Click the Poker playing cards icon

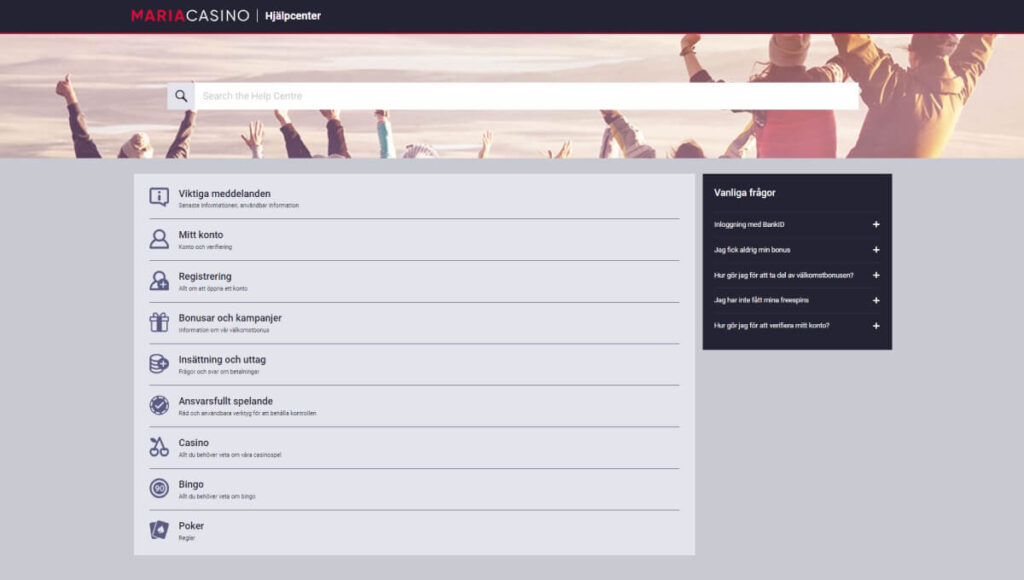coord(159,530)
